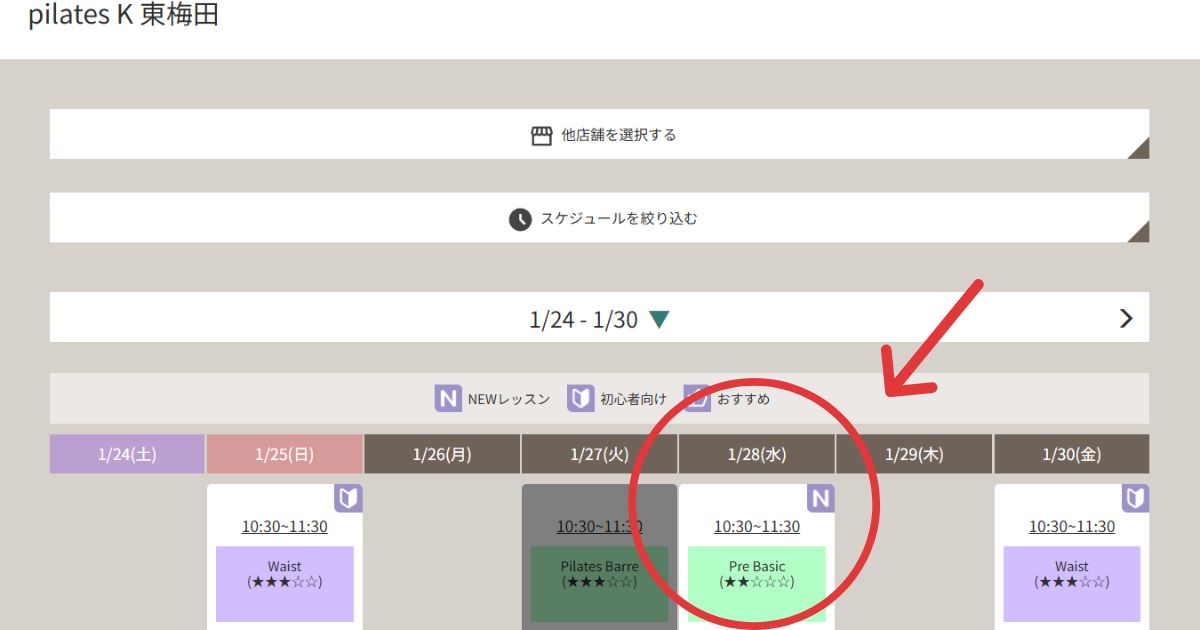Click beginner badge on 1/25 Waist lesson

coord(348,498)
